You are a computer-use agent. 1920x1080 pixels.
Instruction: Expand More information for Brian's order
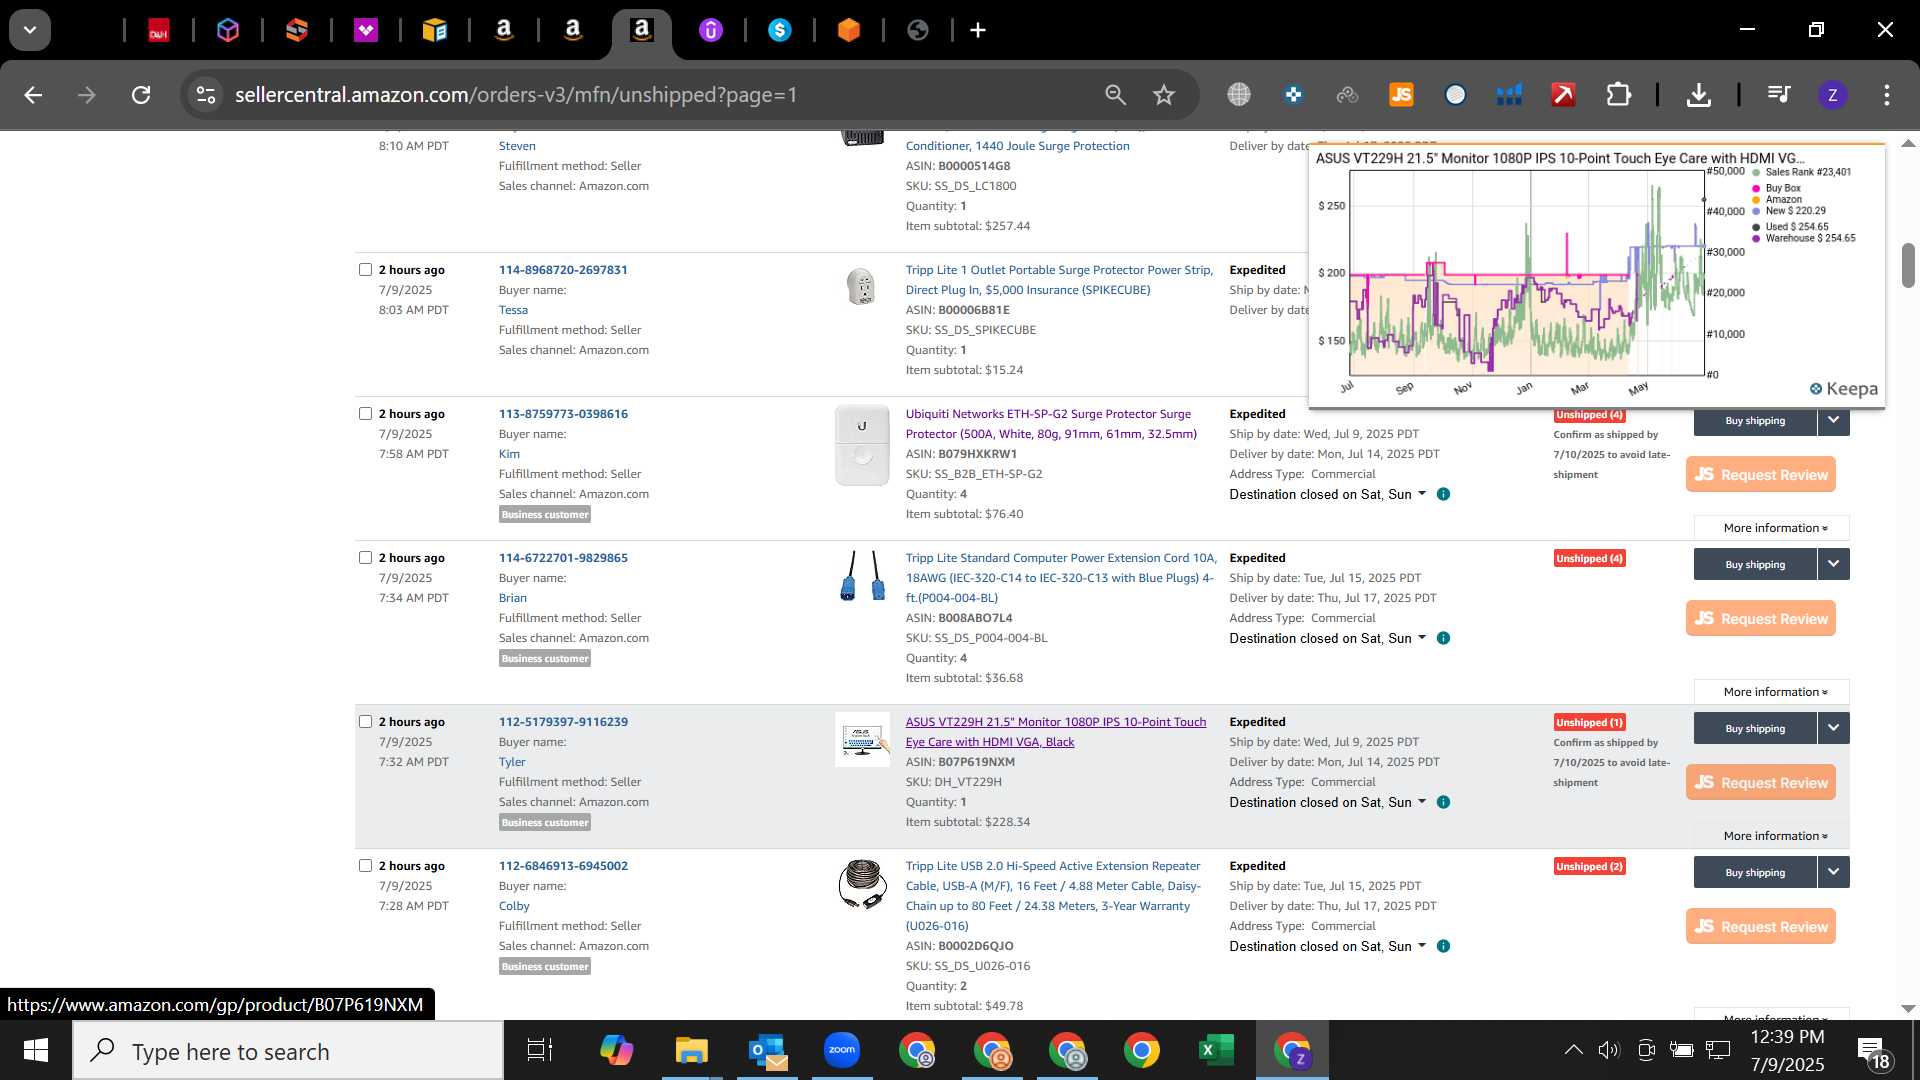coord(1771,692)
